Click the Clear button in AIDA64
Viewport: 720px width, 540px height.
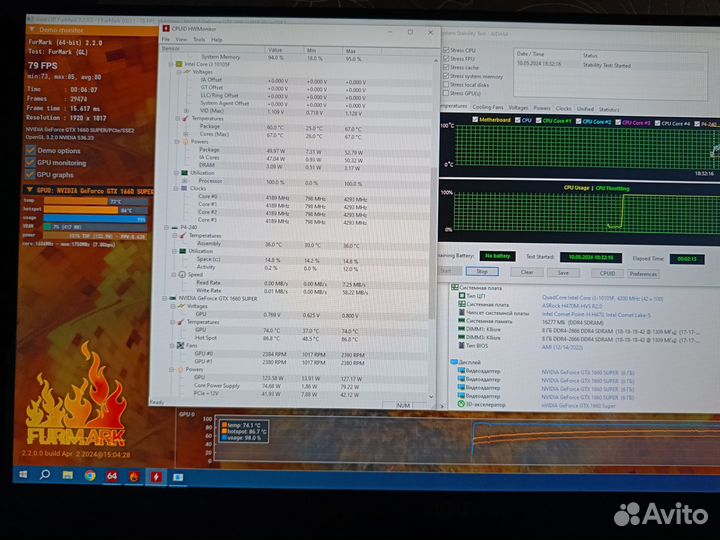coord(527,272)
